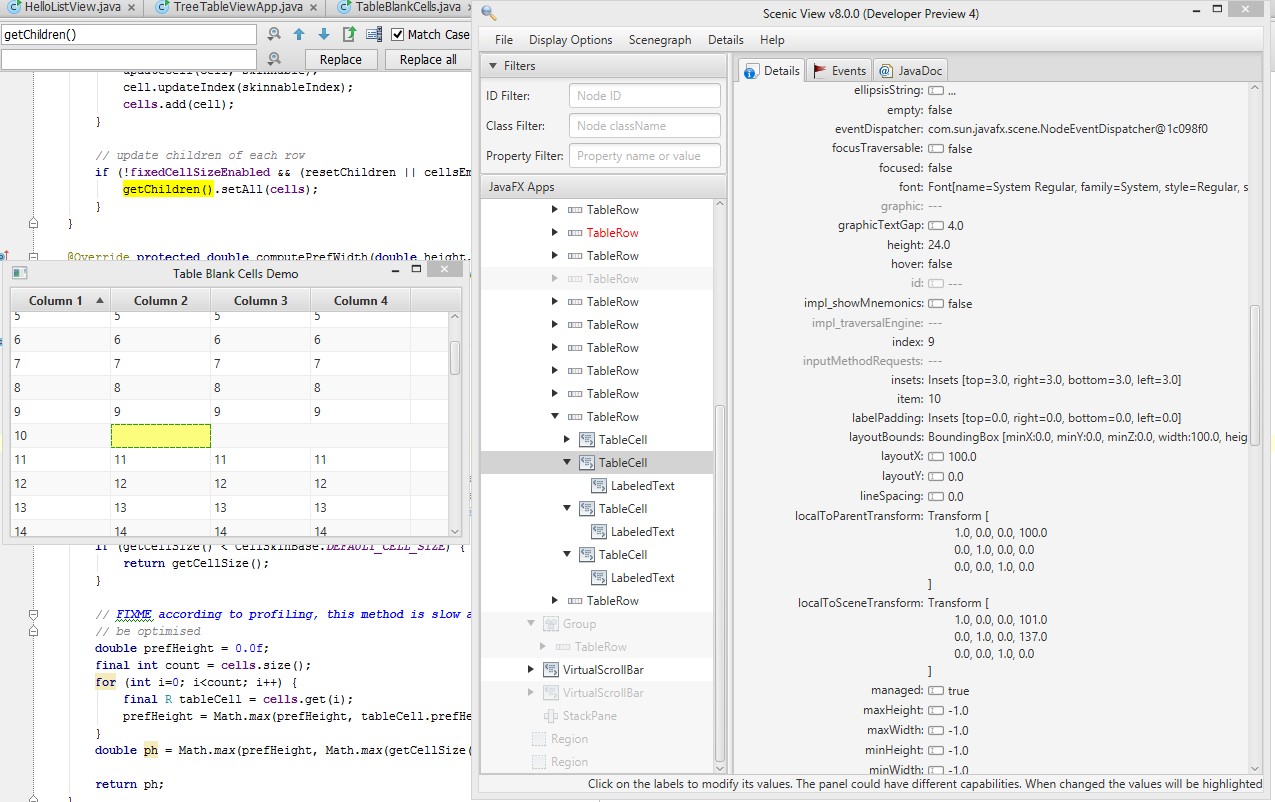Expand the VirtualScrollBar tree node
1275x802 pixels.
pos(531,670)
